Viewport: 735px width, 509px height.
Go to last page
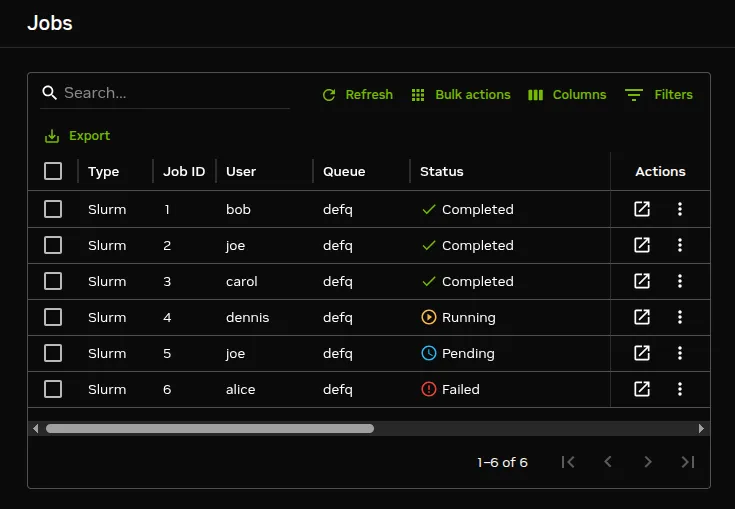(688, 462)
